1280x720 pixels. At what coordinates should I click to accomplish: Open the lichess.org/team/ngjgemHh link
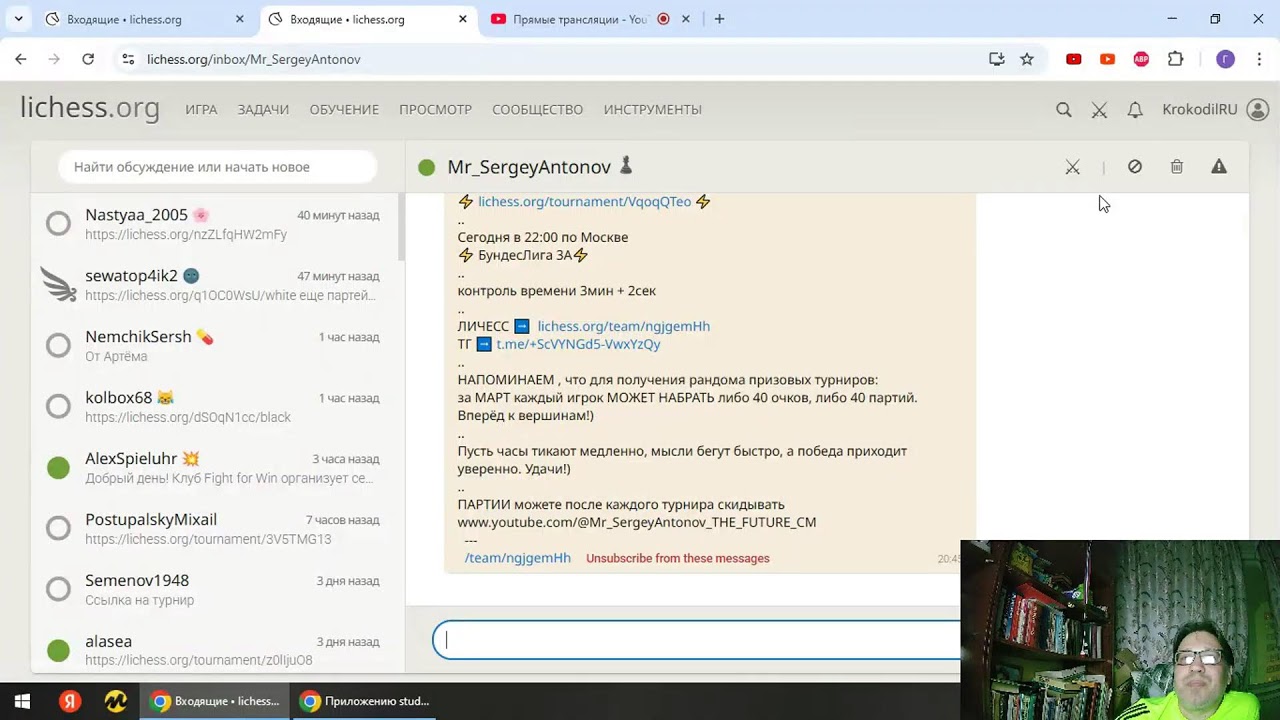coord(623,326)
